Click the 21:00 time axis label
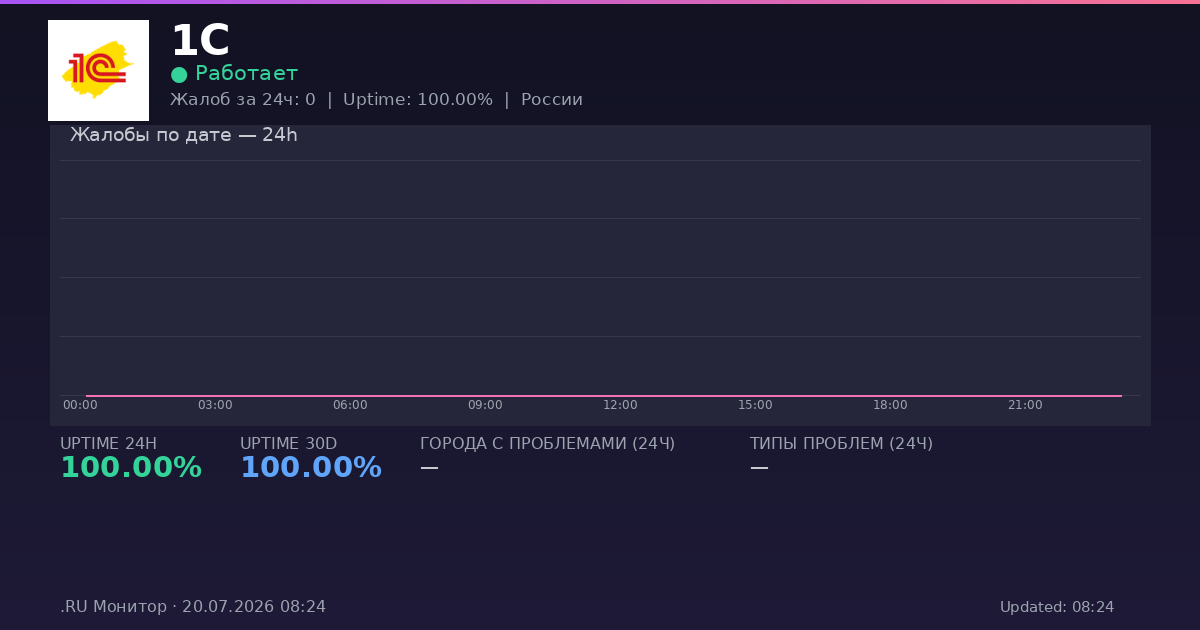 pyautogui.click(x=1025, y=405)
